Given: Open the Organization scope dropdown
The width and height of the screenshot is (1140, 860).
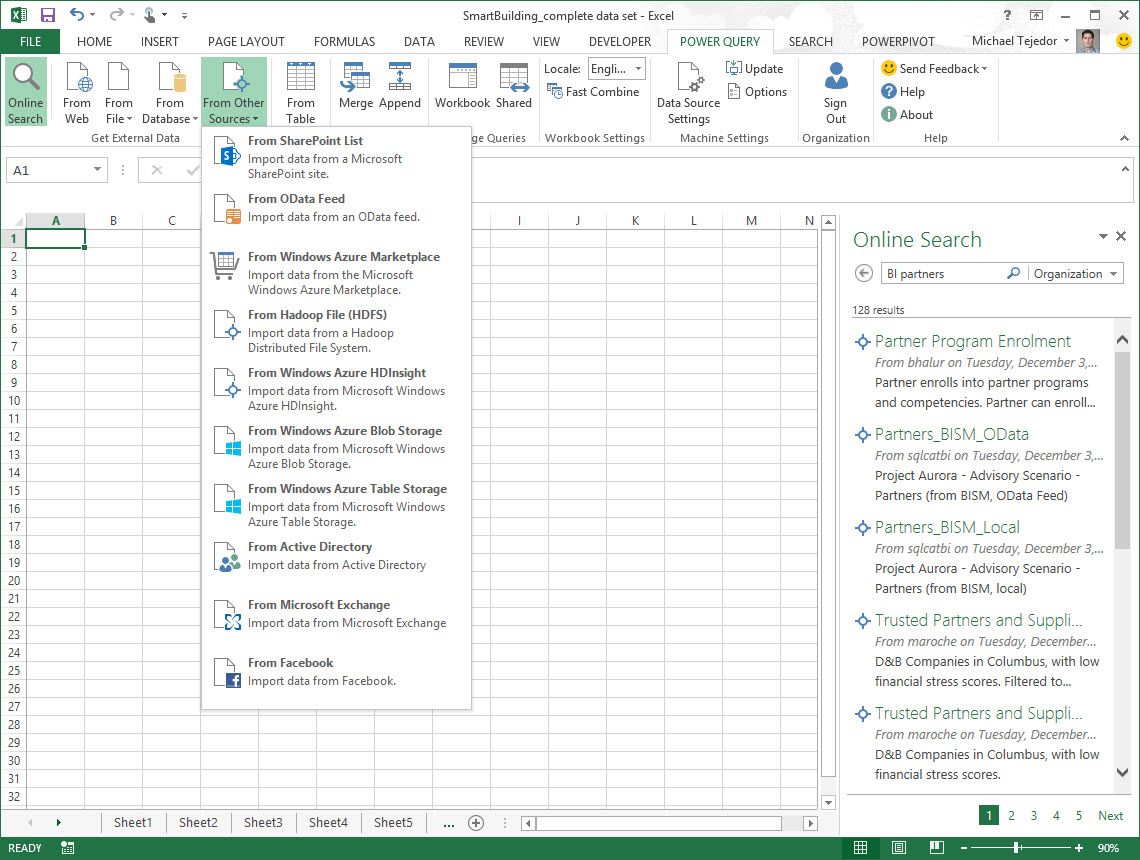Looking at the screenshot, I should (1075, 273).
